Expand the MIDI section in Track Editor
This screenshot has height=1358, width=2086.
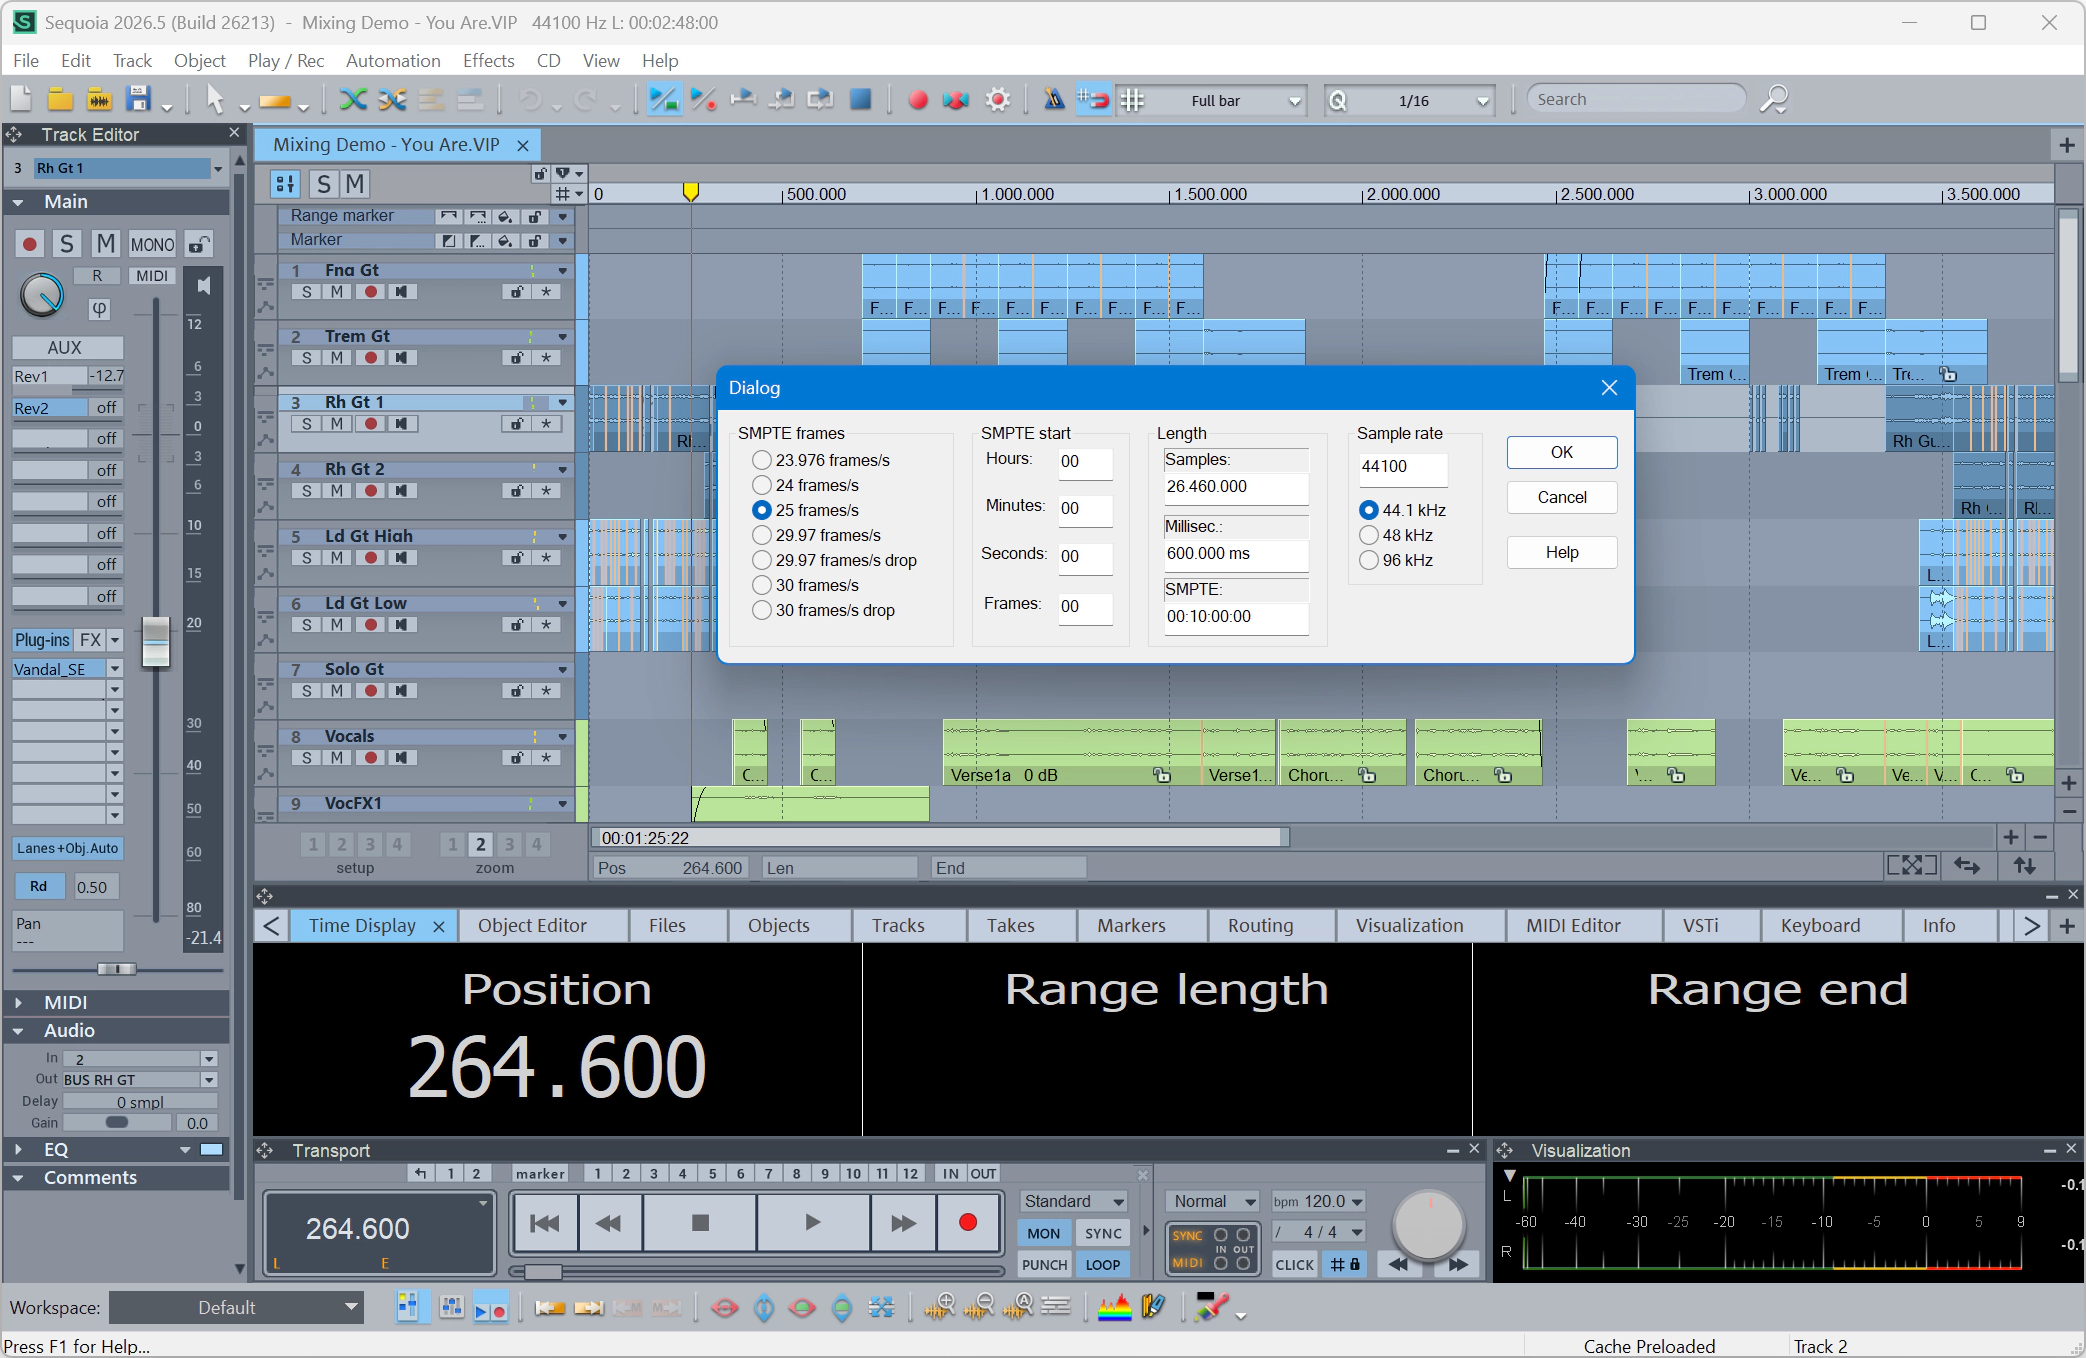coord(18,1002)
